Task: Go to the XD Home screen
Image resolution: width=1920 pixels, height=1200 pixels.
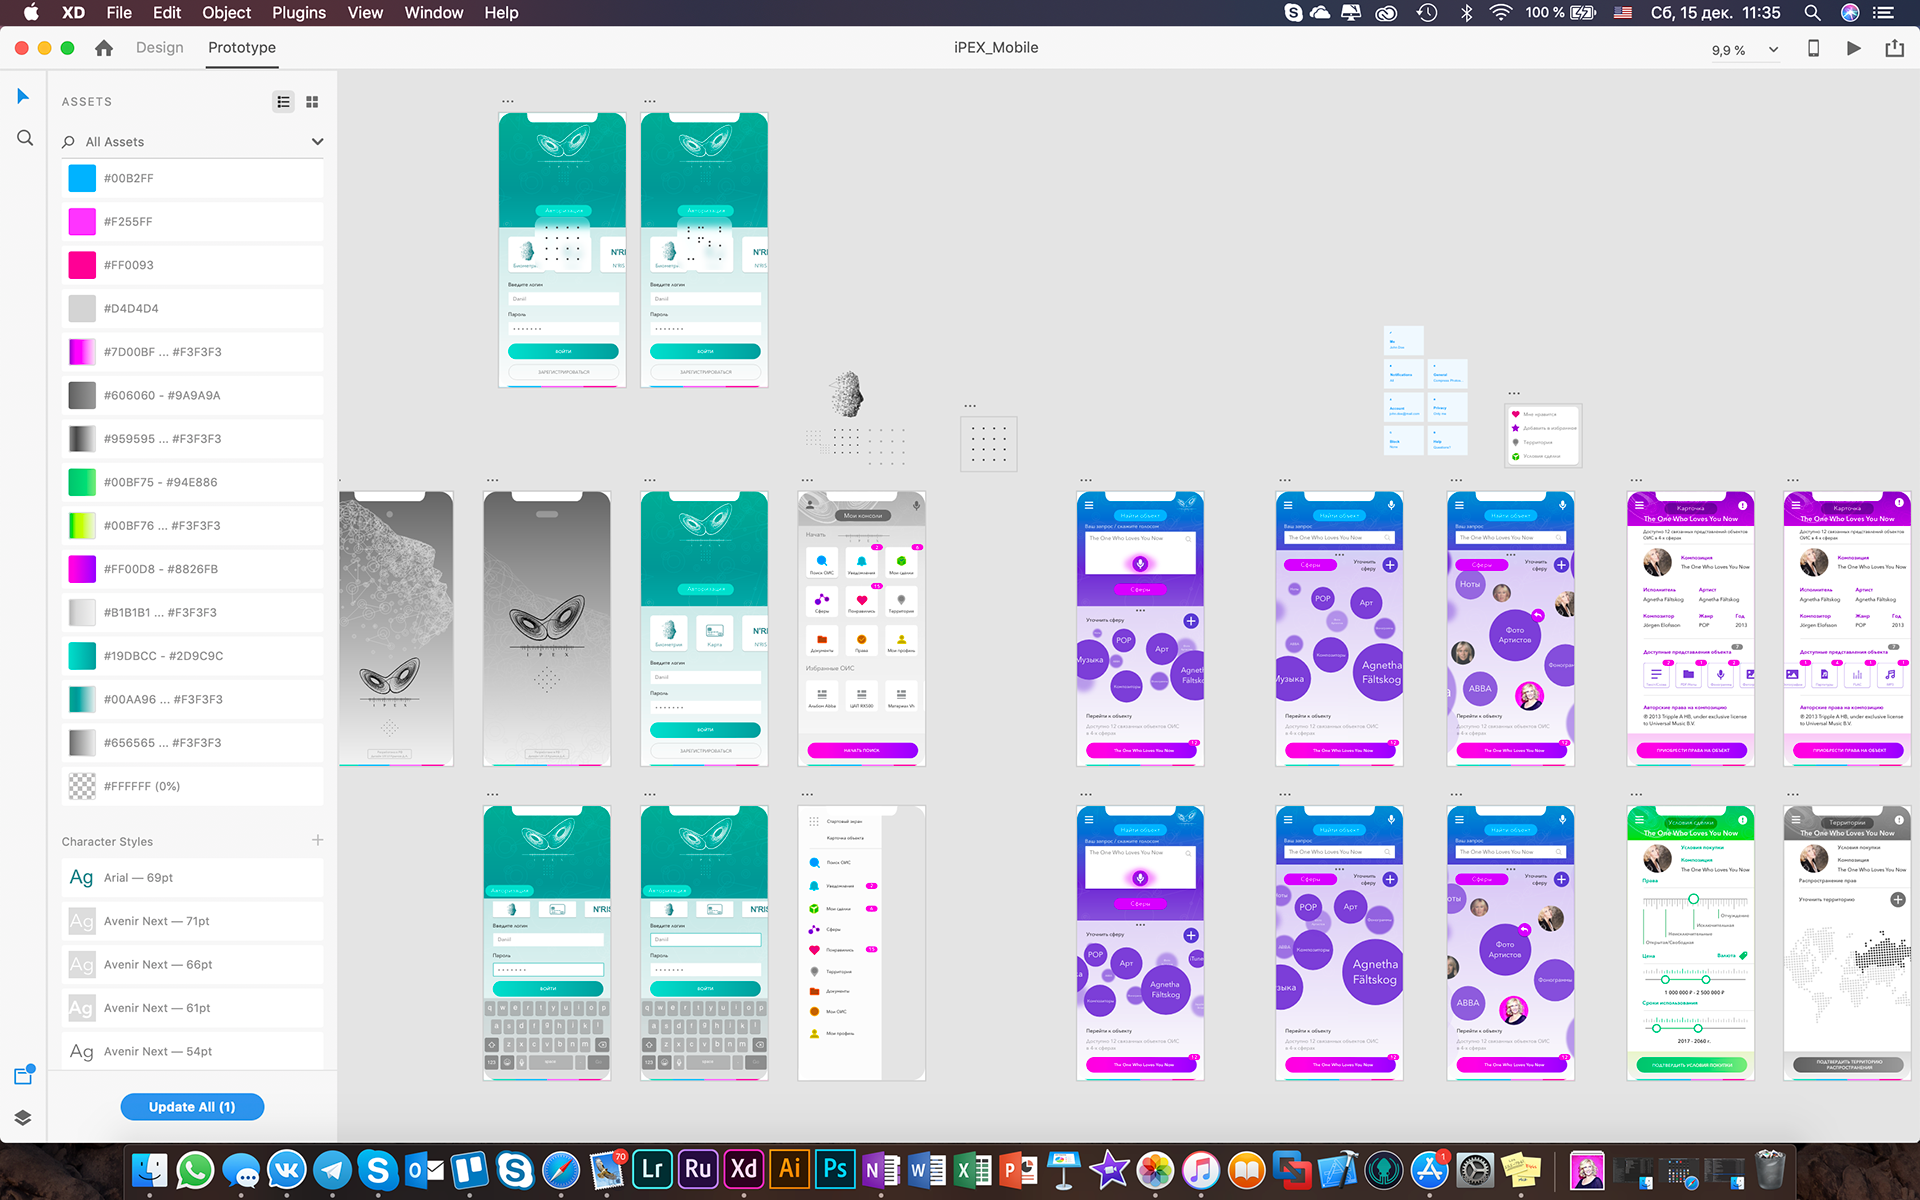Action: [x=104, y=47]
